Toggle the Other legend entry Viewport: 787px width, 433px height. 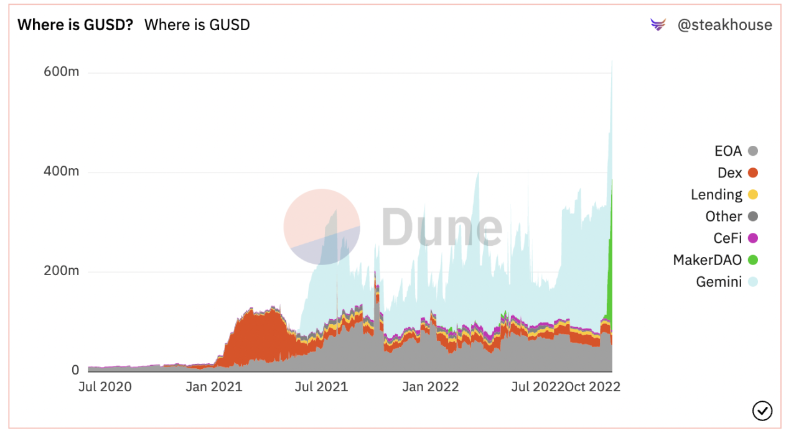coord(731,216)
